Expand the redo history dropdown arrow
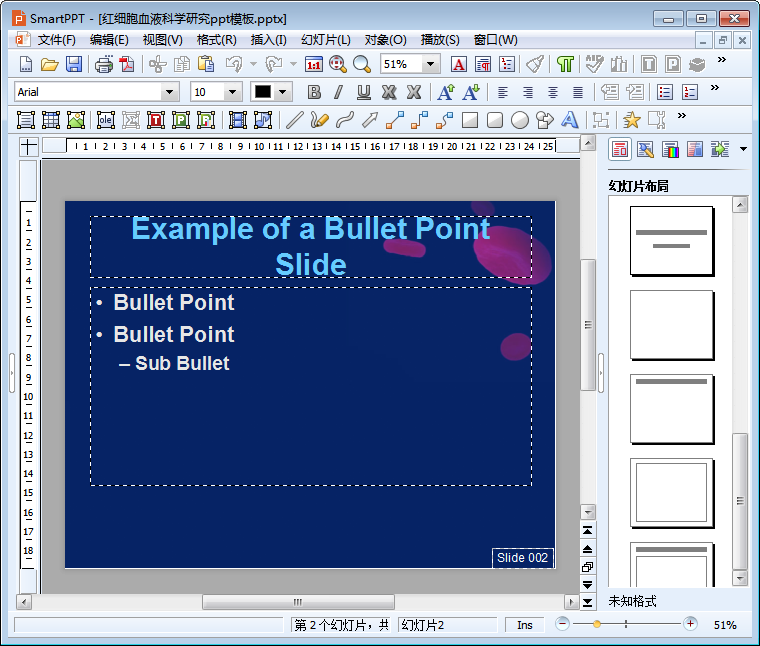Screen dimensions: 760x646 [x=293, y=64]
